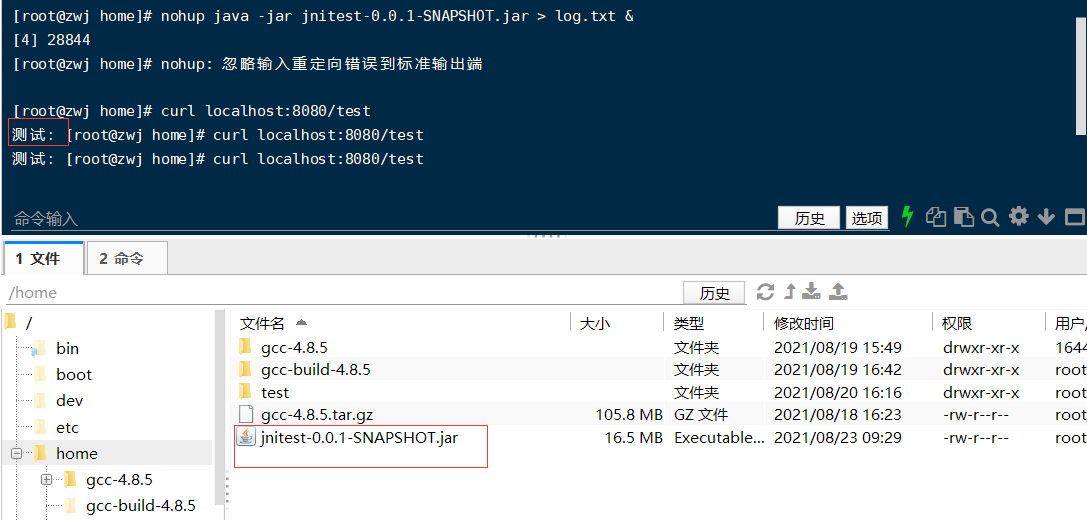Click the copy icon in terminal toolbar
This screenshot has height=520, width=1087.
click(937, 217)
